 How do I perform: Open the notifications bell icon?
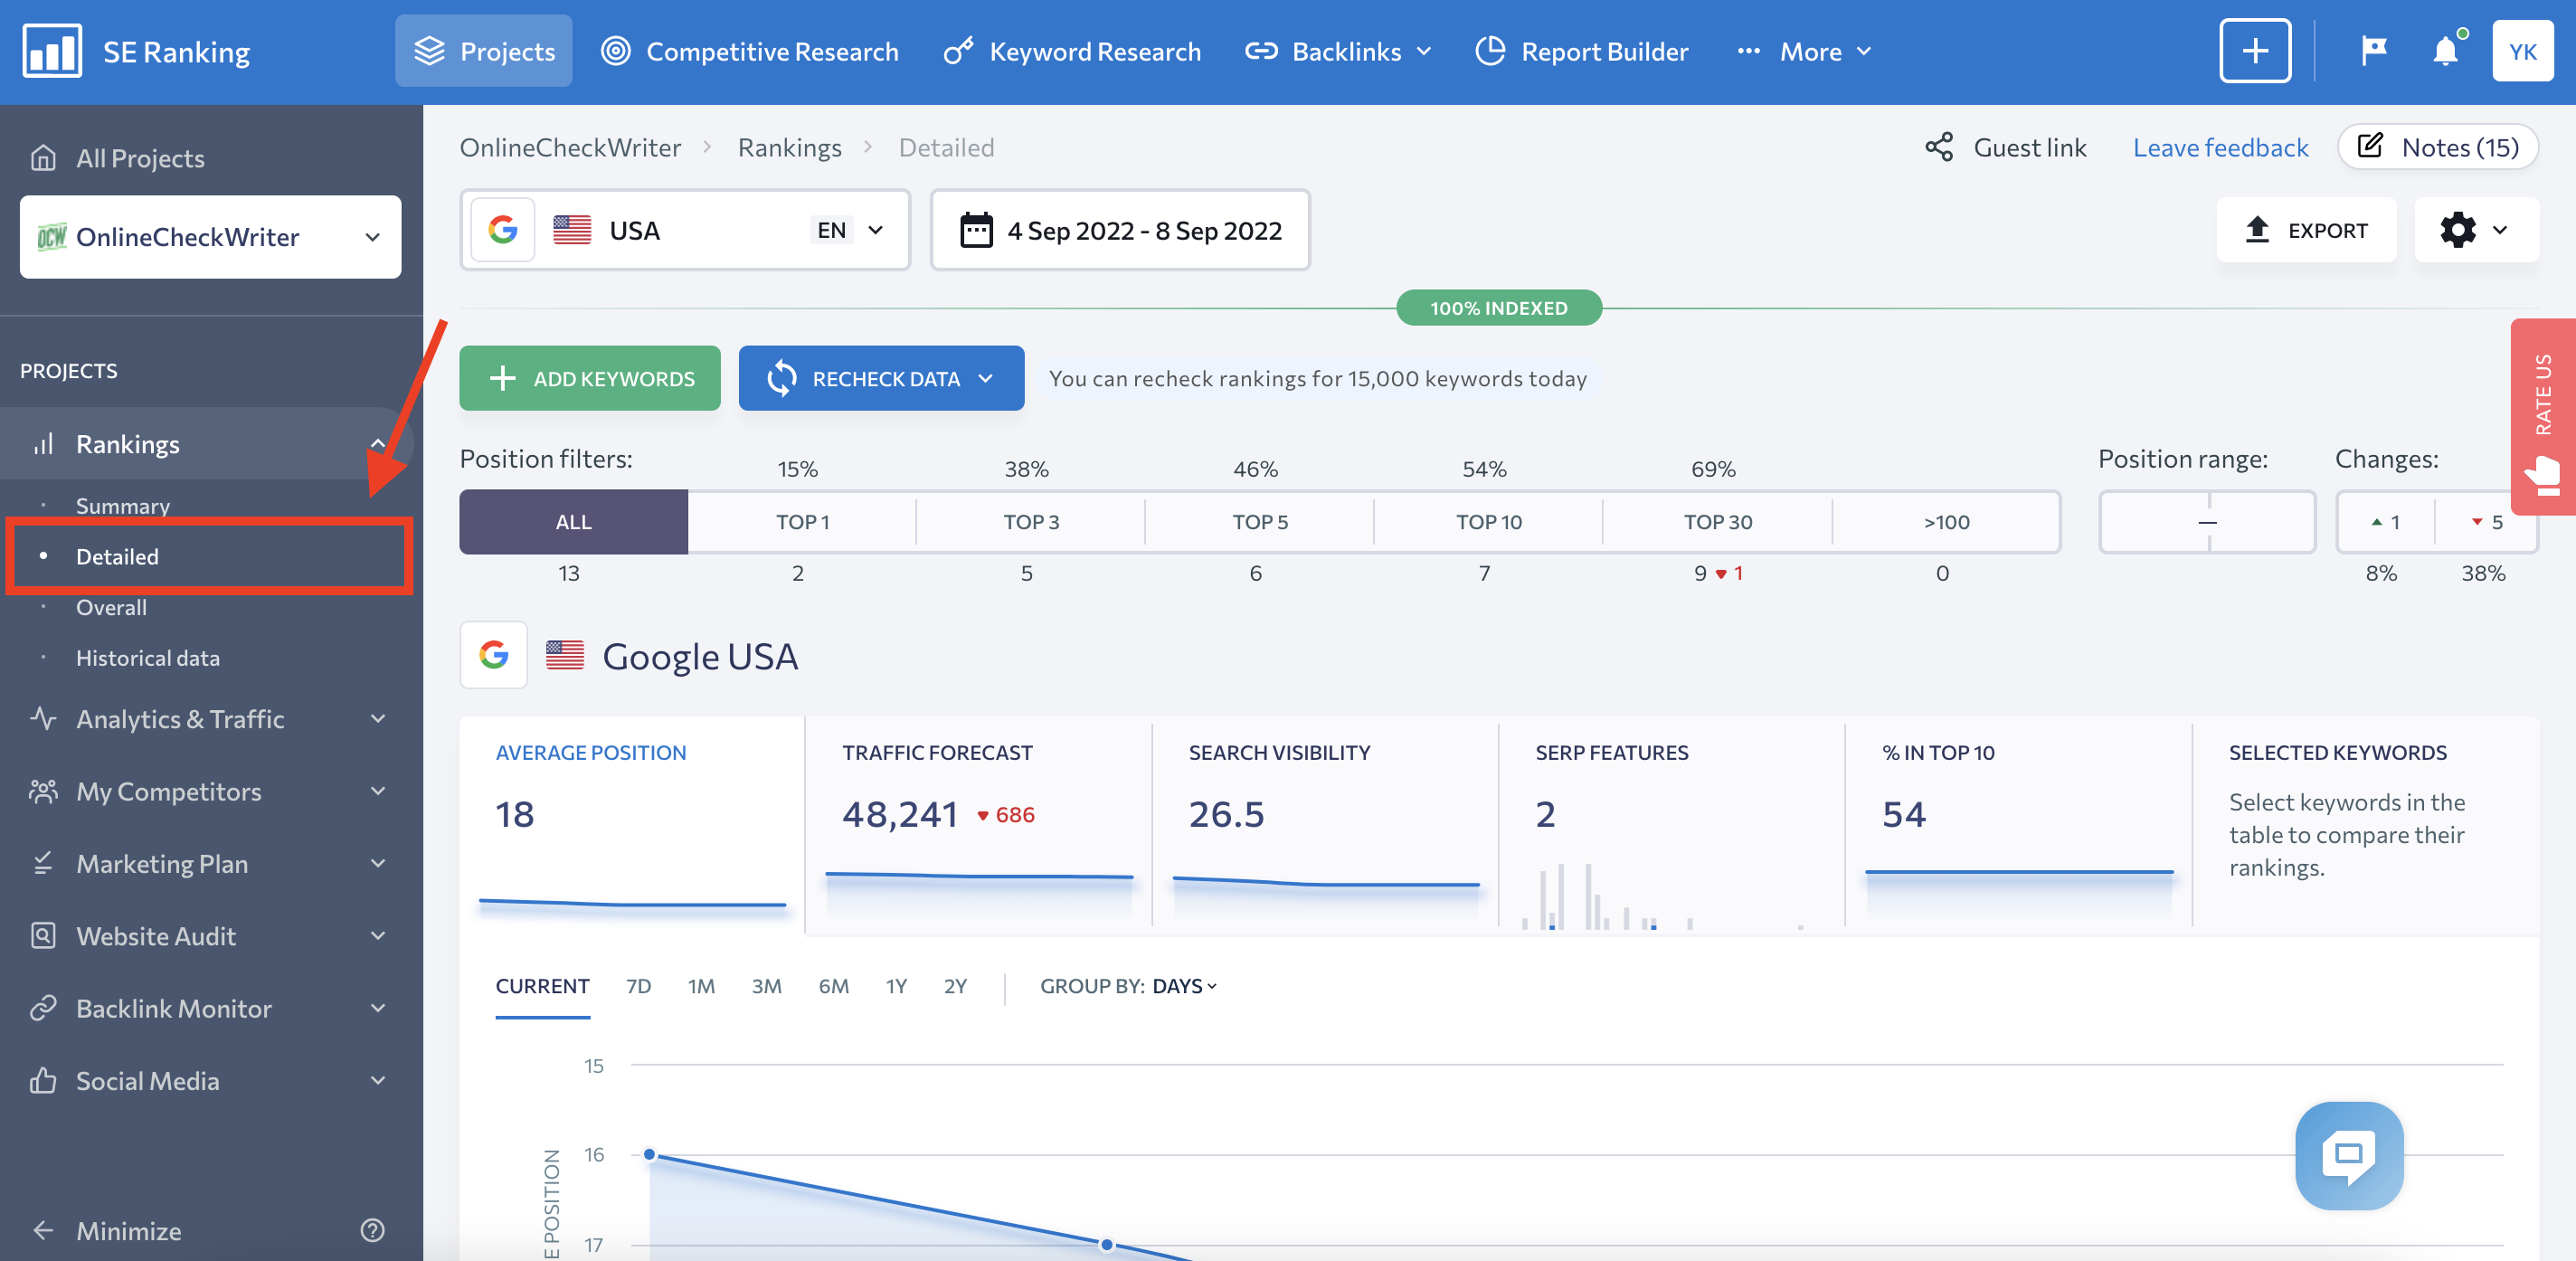point(2446,50)
